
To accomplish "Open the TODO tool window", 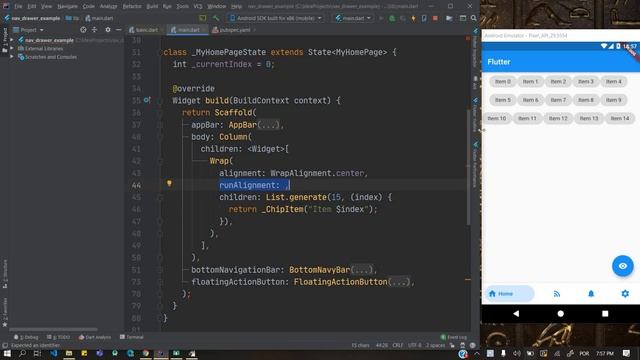I will 59,337.
